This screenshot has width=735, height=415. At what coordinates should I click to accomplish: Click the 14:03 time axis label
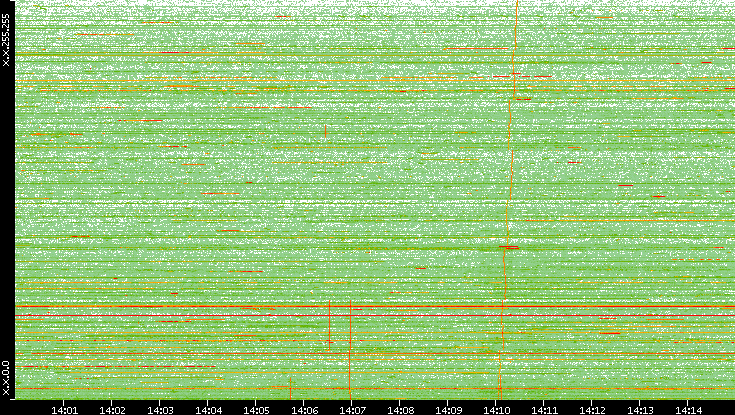click(160, 410)
